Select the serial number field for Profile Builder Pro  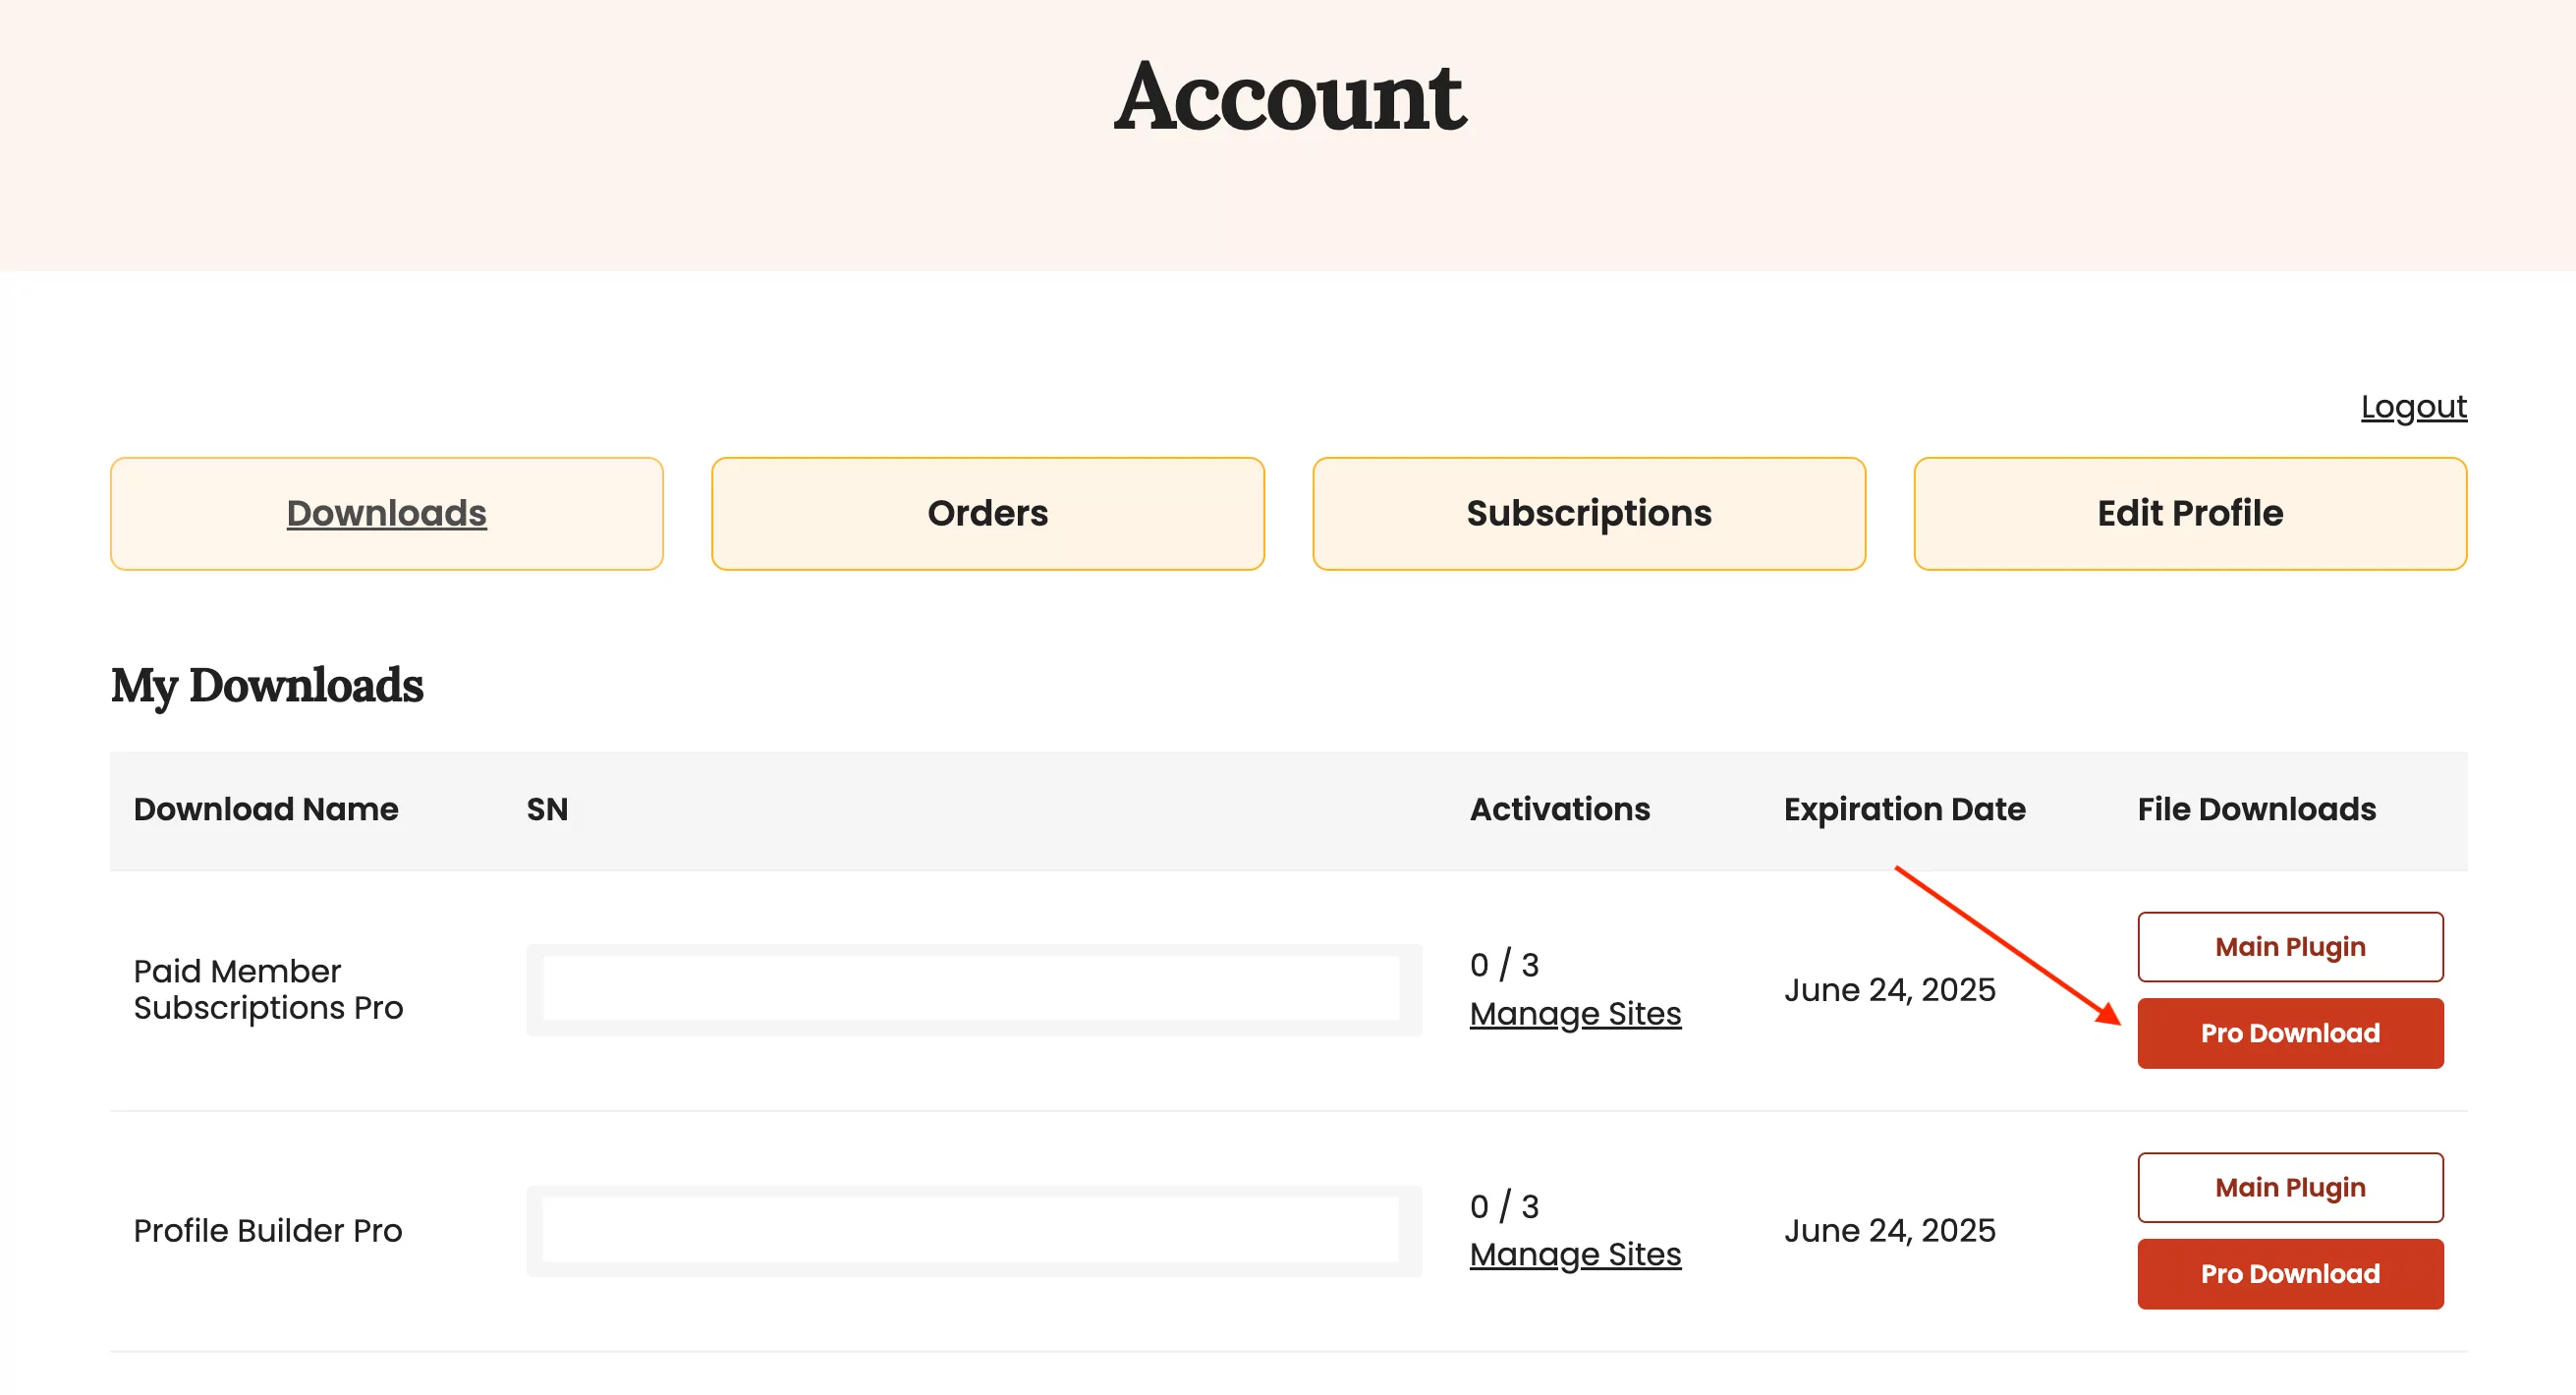click(x=973, y=1230)
